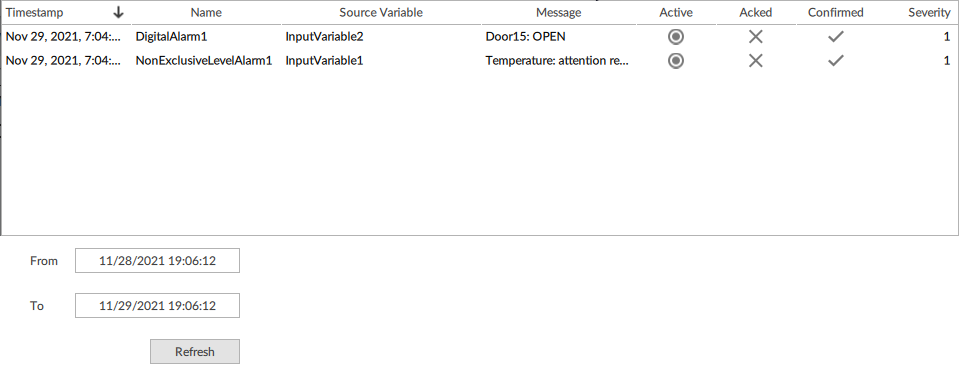Image resolution: width=960 pixels, height=373 pixels.
Task: Toggle the Timestamp sort arrow
Action: (x=119, y=12)
